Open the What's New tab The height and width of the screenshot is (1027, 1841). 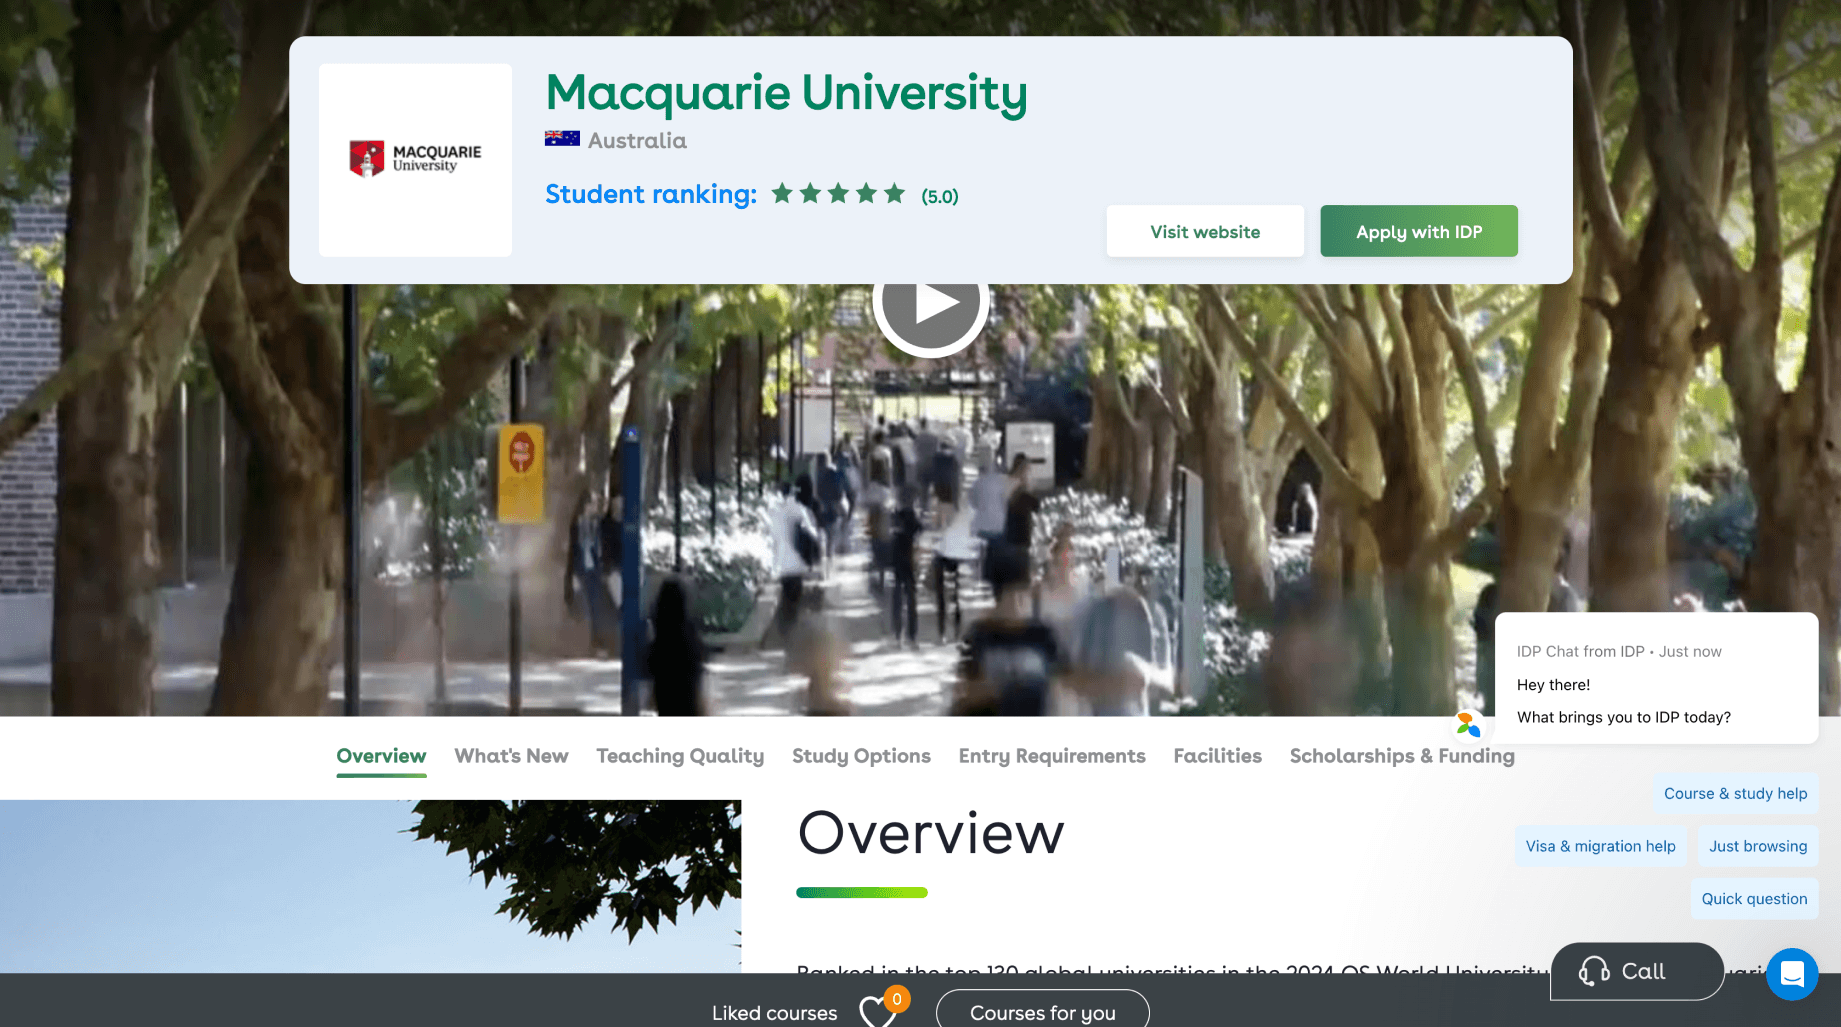511,756
